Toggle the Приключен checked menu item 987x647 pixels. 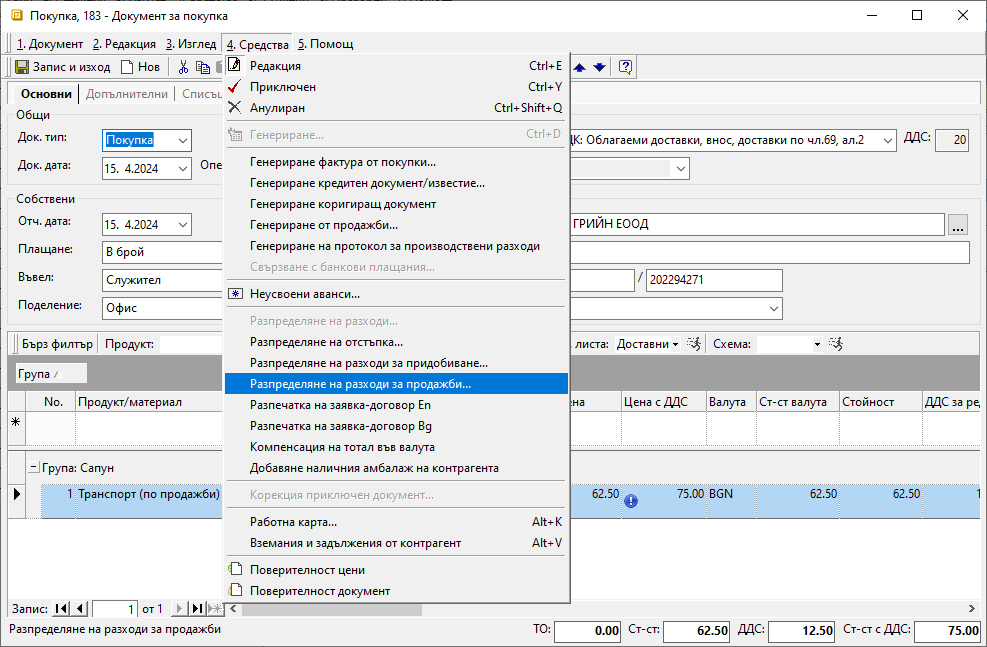283,87
